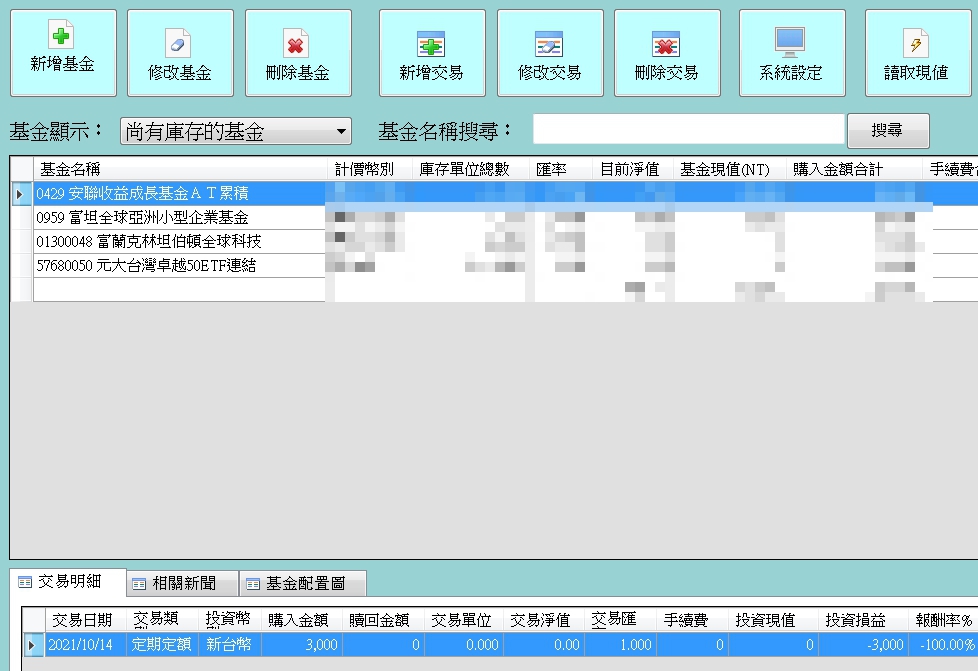Screen dimensions: 978x671
Task: Switch to the 基金配置圖 tab
Action: [303, 584]
